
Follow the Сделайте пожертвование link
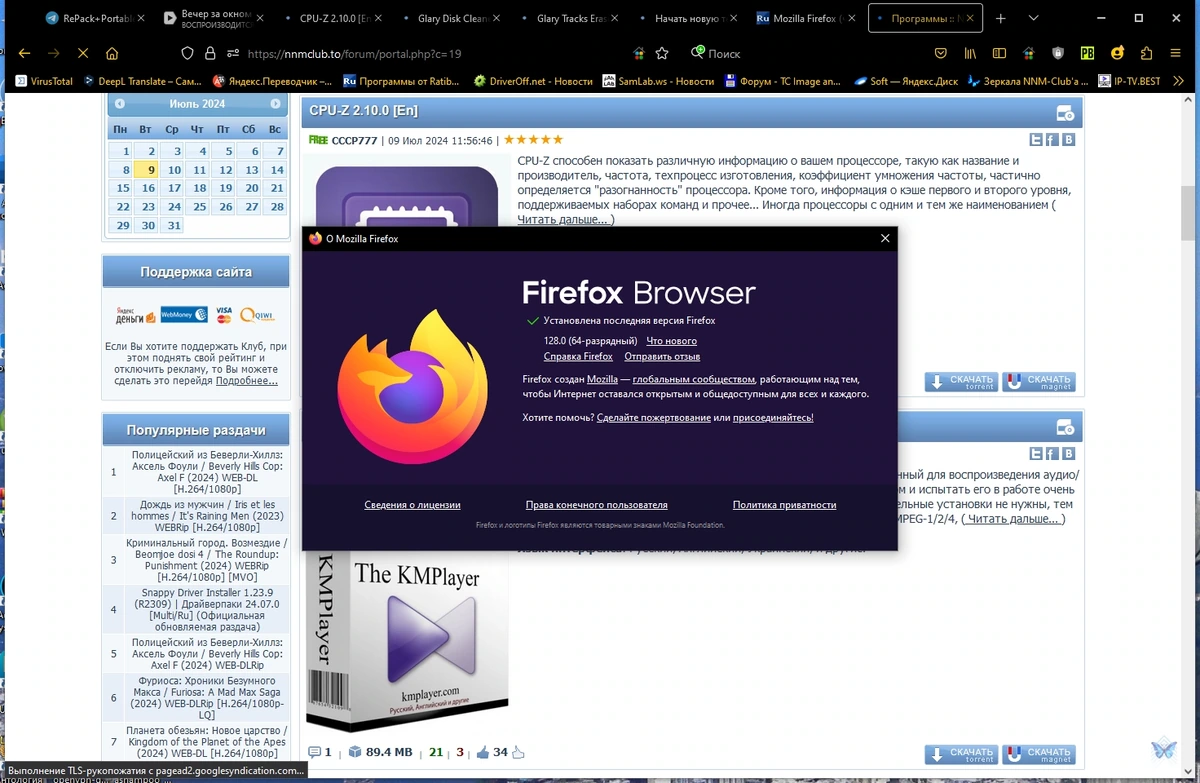pos(654,417)
